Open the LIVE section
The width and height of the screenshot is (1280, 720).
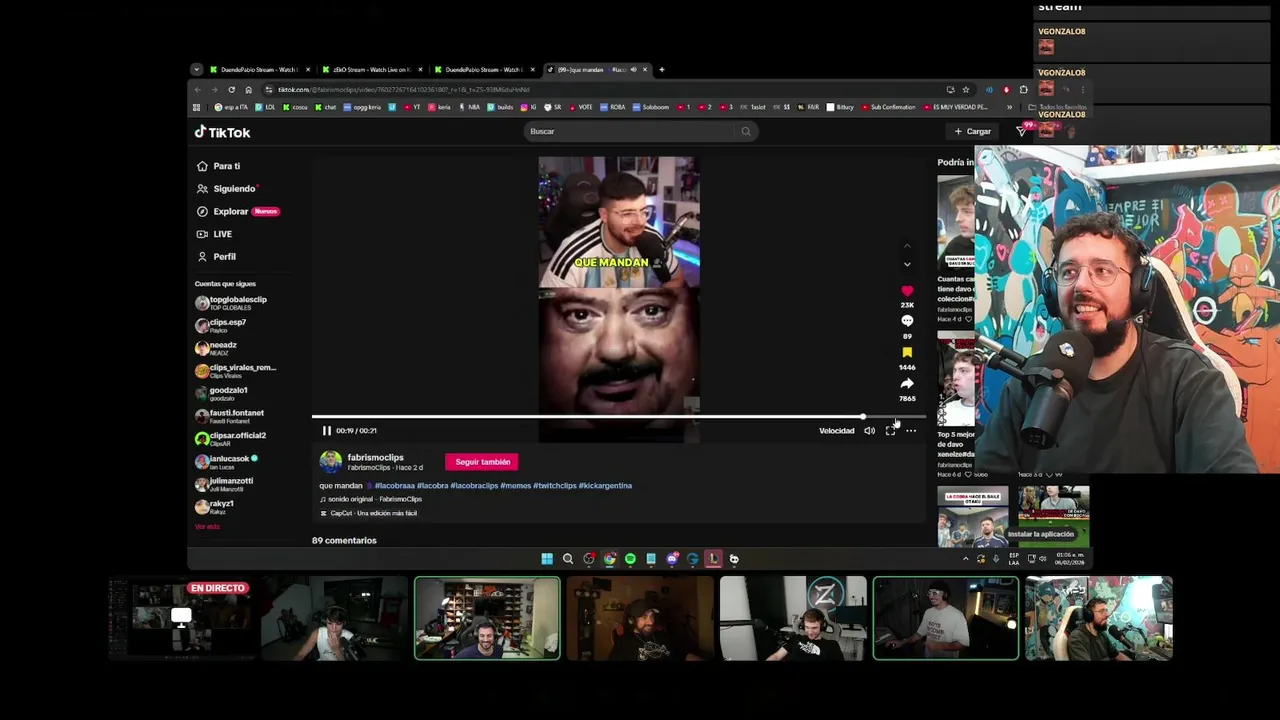[x=214, y=234]
